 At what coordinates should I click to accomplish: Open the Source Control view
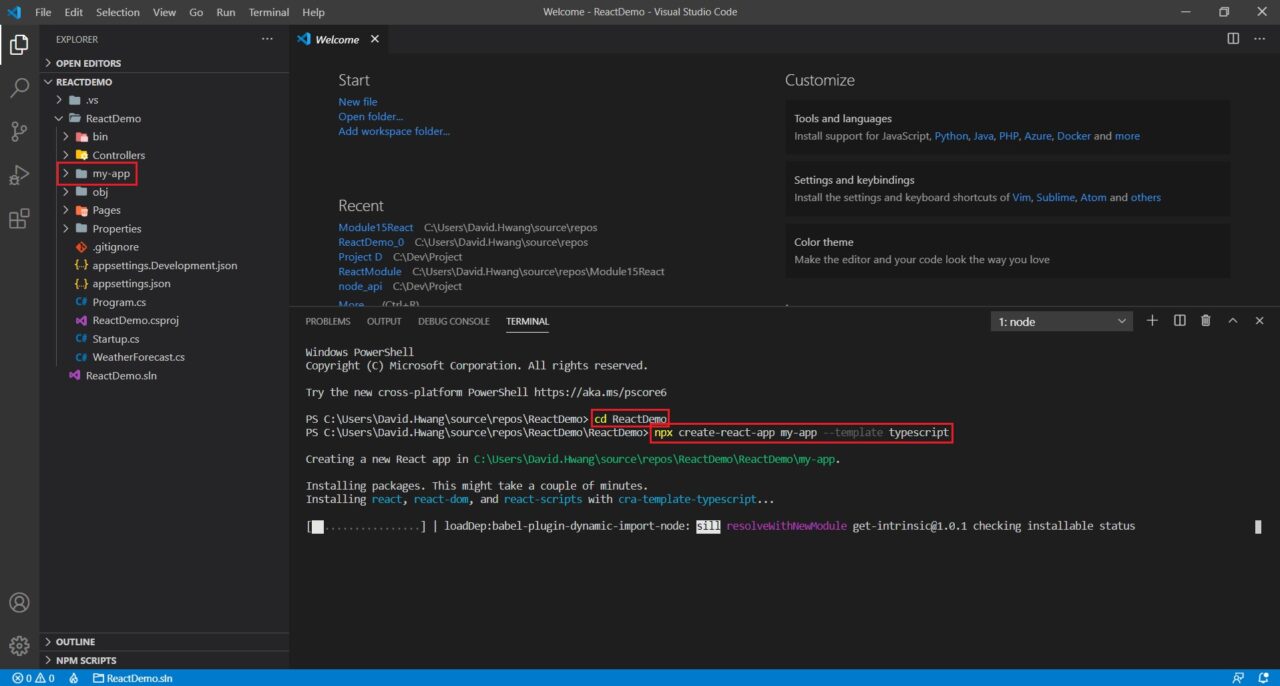(19, 132)
